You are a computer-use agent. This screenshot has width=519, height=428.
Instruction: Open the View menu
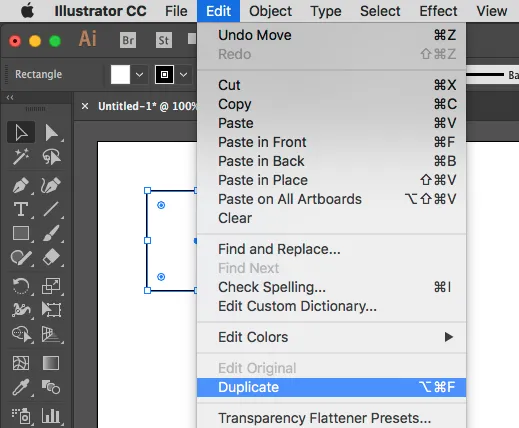[492, 11]
